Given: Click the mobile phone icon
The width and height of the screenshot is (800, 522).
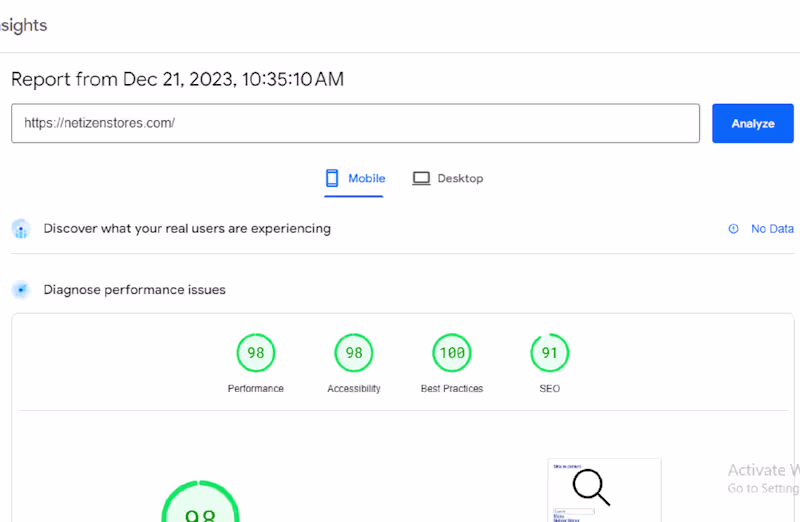Looking at the screenshot, I should click(332, 178).
